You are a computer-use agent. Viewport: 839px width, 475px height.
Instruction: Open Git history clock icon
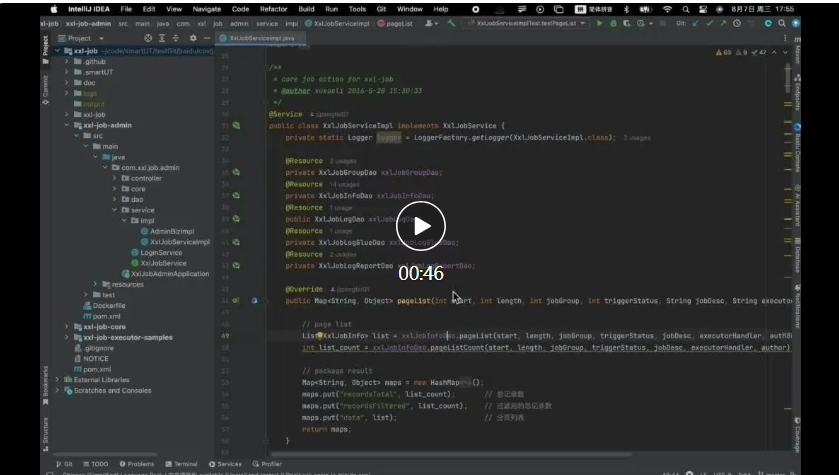click(x=737, y=24)
